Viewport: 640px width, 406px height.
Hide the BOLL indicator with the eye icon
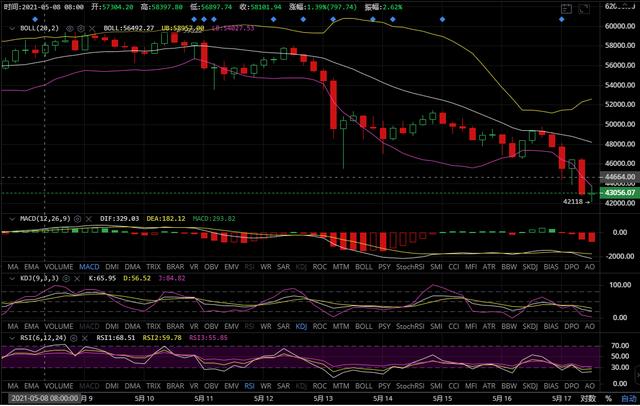pyautogui.click(x=70, y=29)
